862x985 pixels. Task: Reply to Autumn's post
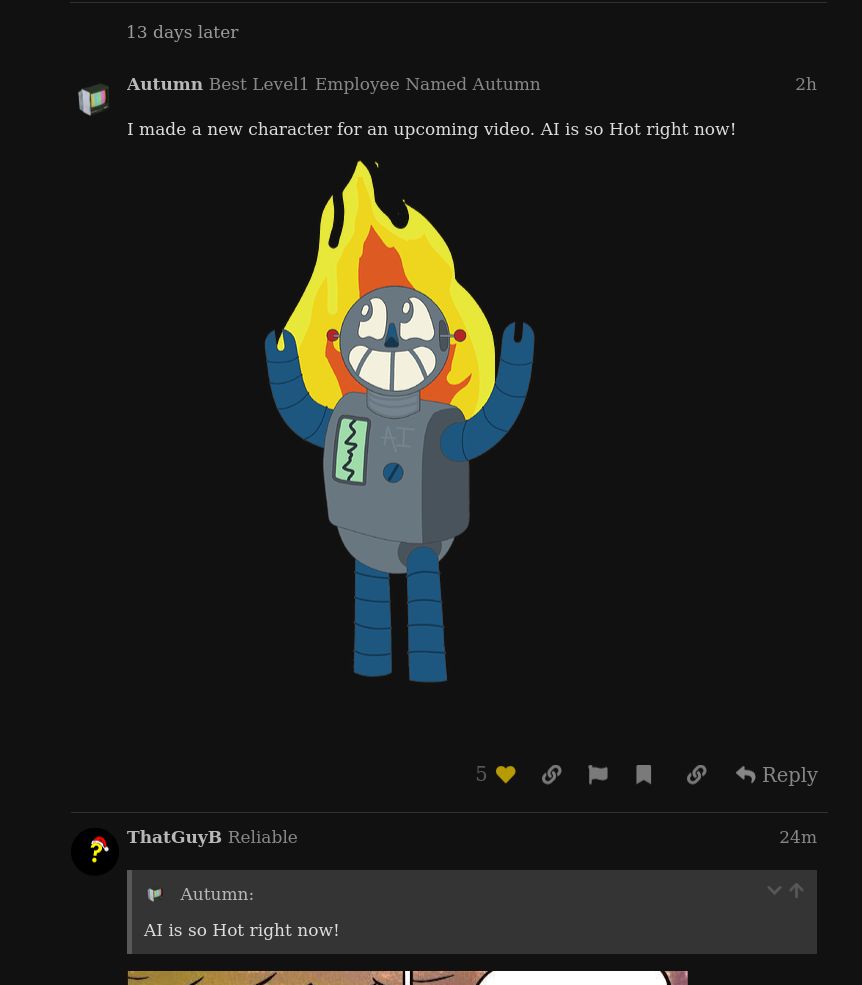point(777,775)
